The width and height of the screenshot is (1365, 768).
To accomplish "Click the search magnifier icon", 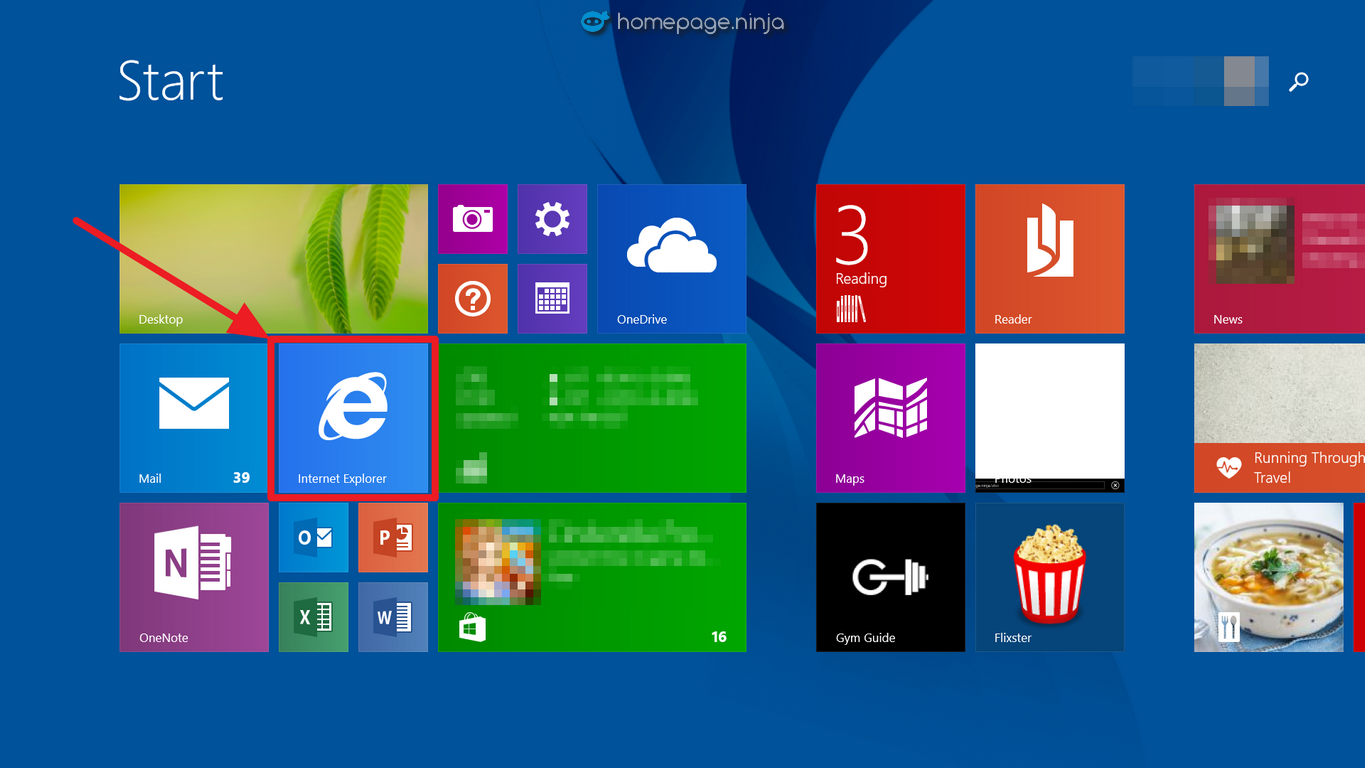I will 1299,82.
